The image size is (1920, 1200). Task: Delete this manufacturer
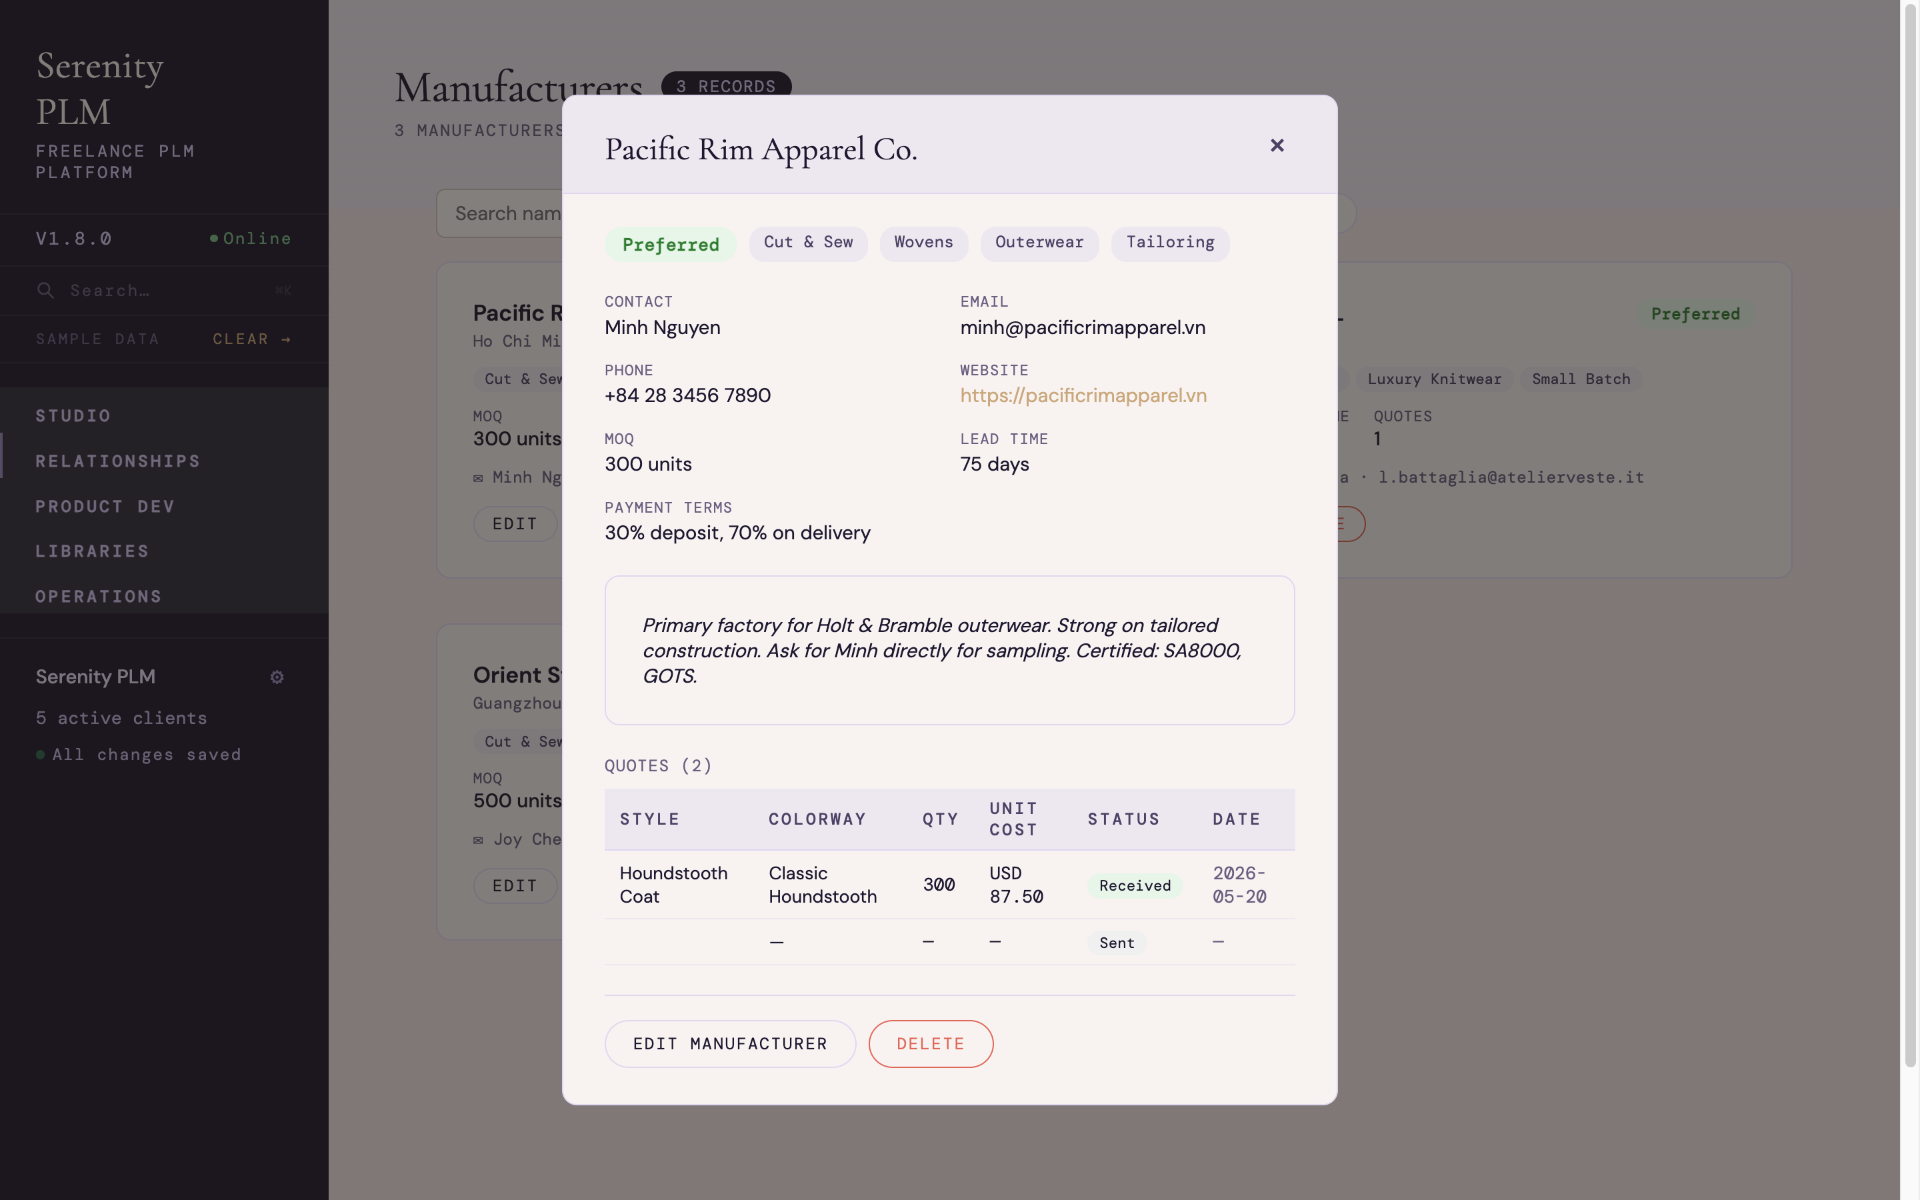click(931, 1043)
